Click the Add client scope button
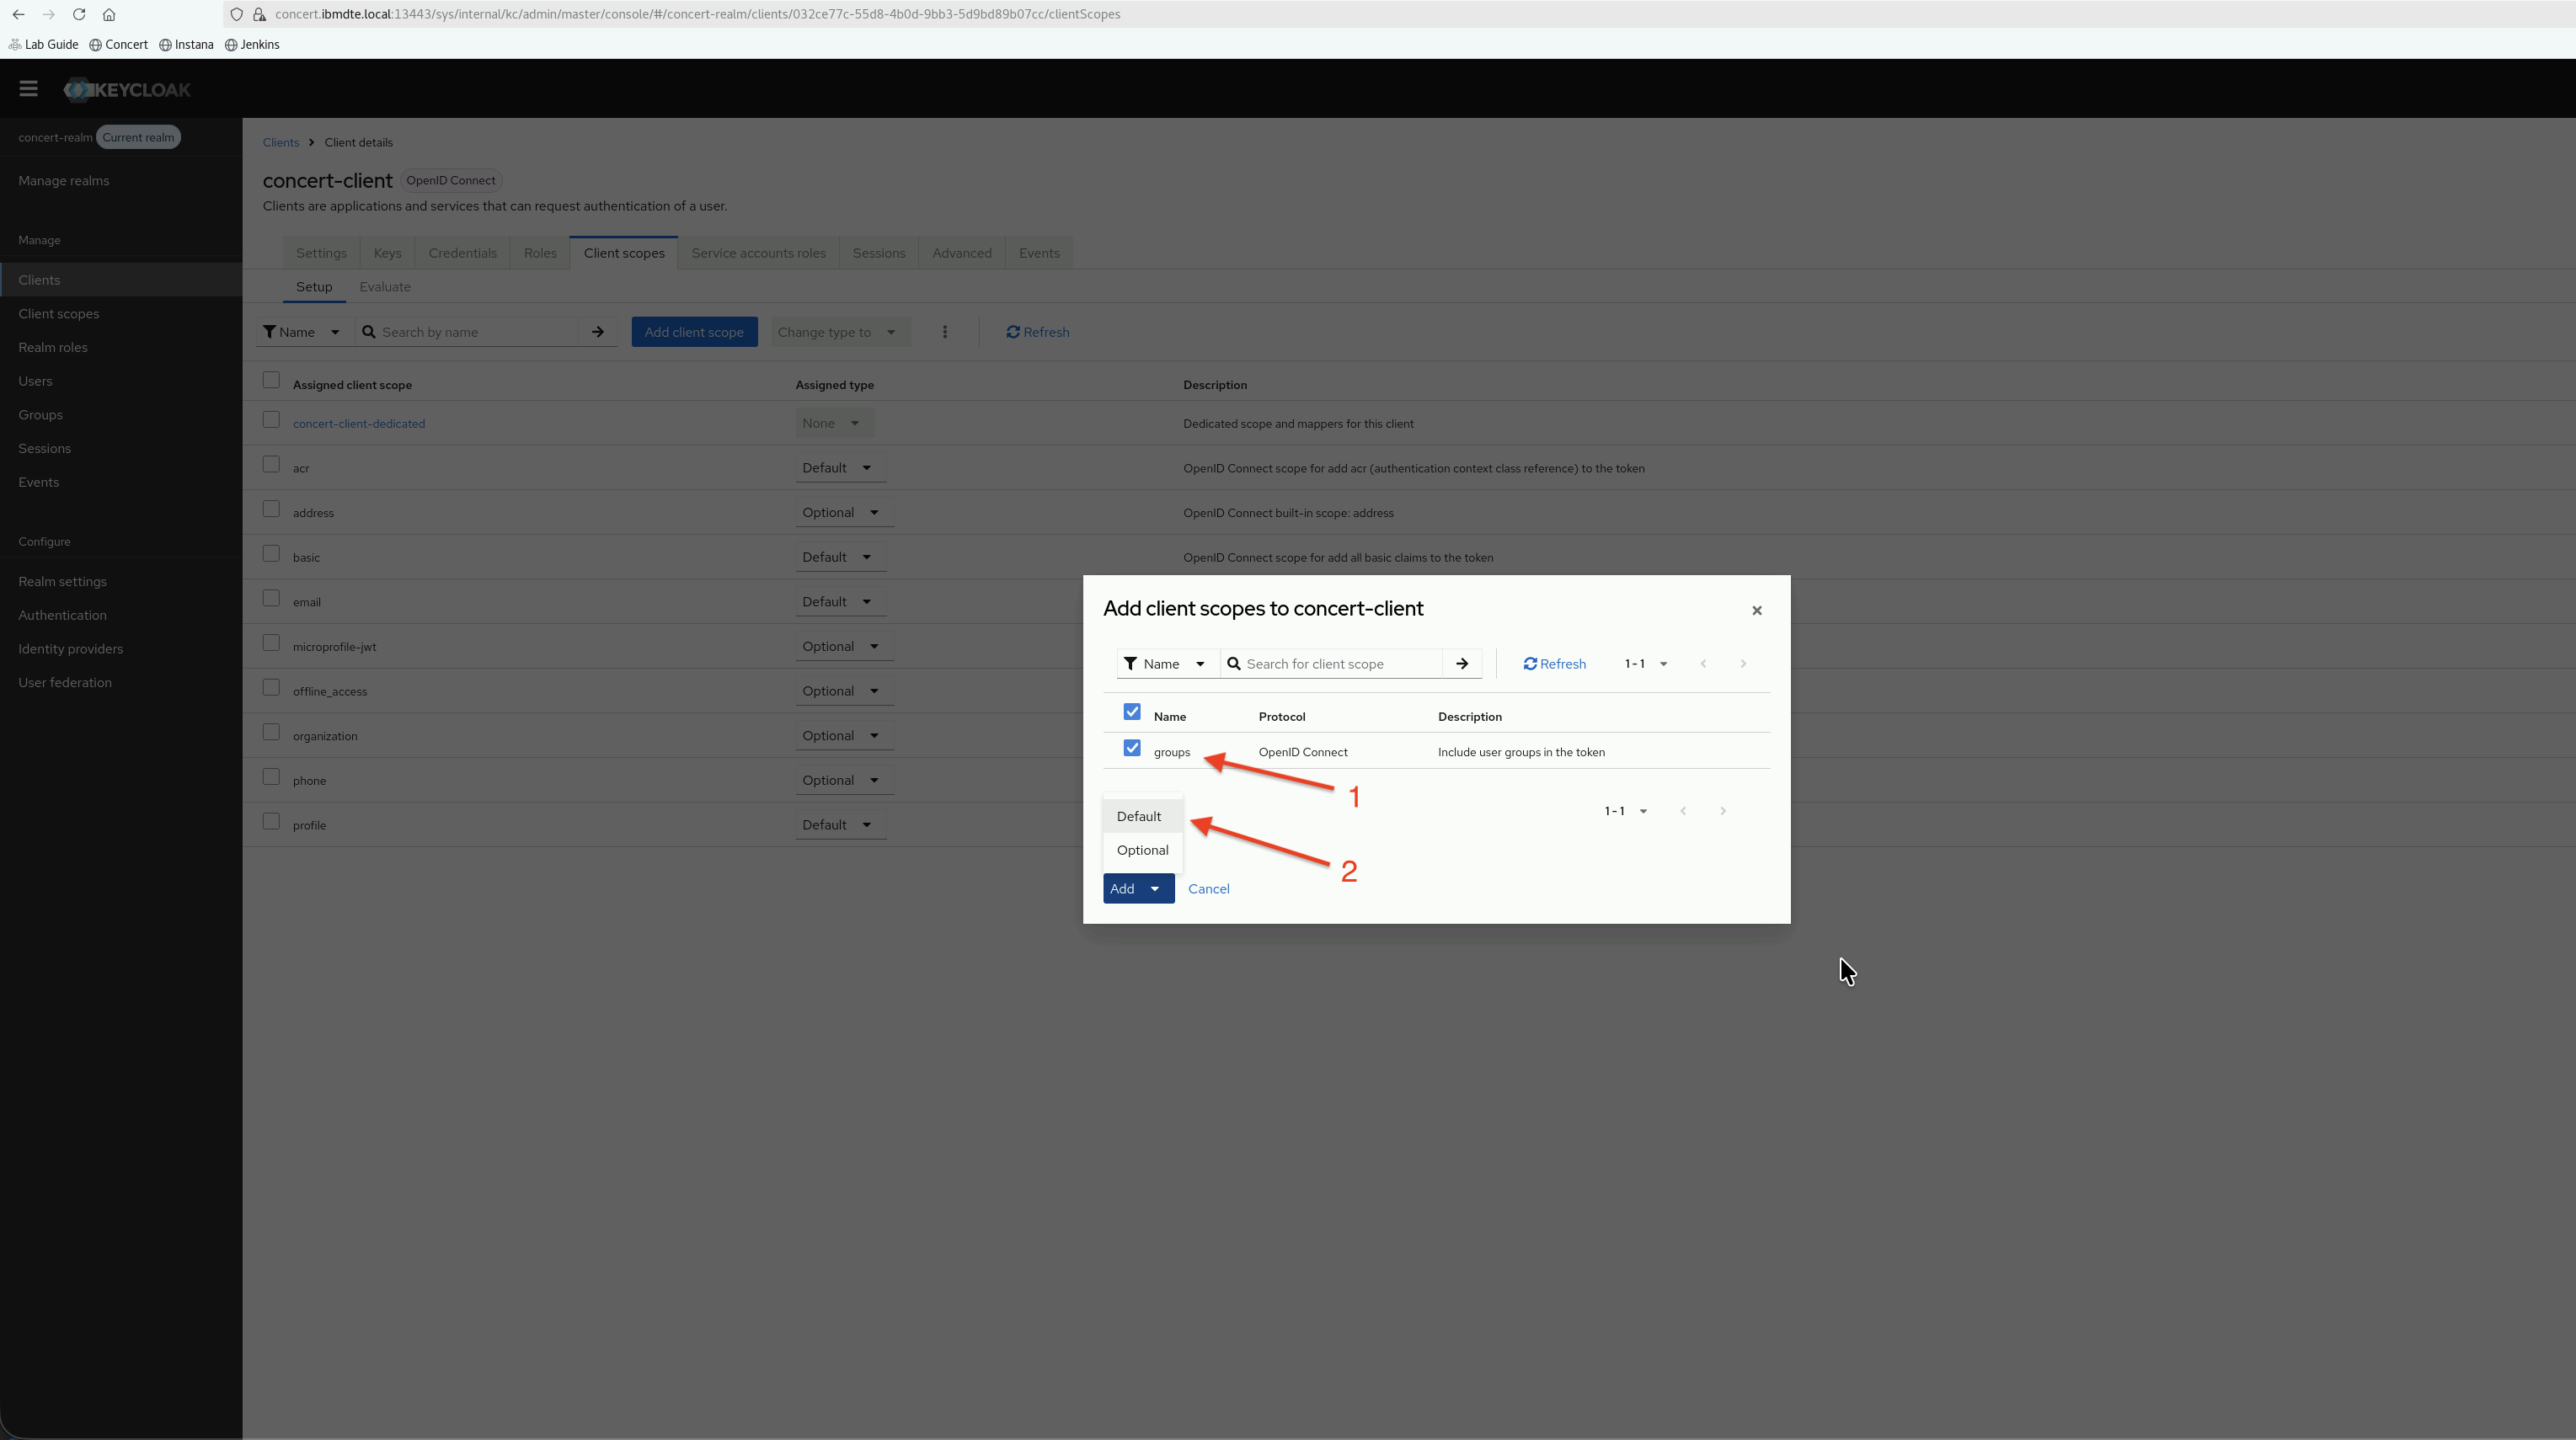The width and height of the screenshot is (2576, 1440). tap(694, 332)
